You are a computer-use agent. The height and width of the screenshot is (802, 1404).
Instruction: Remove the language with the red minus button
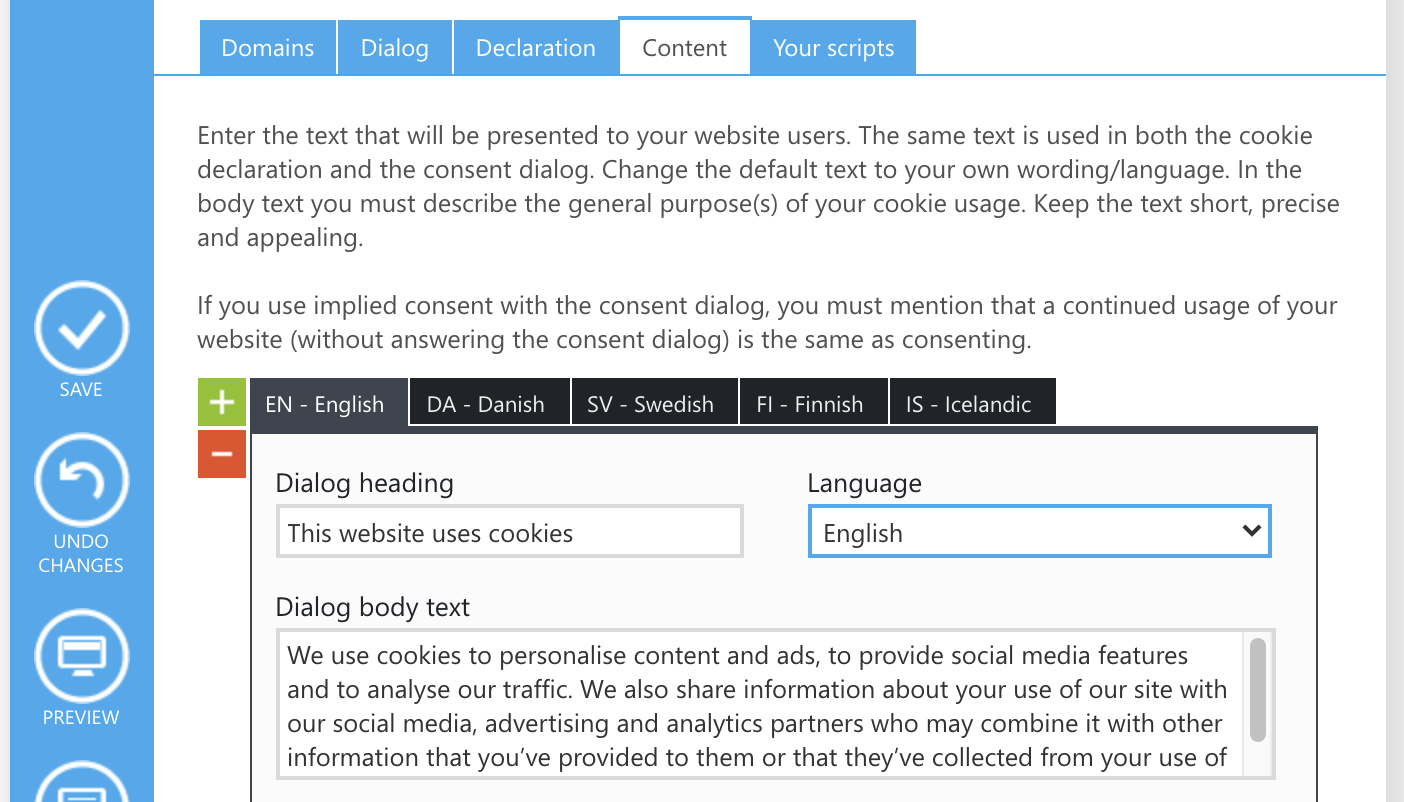222,454
